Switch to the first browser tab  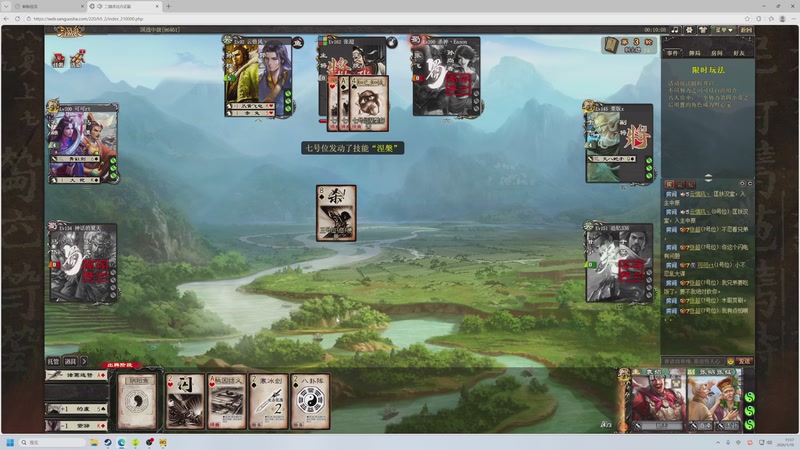point(48,6)
